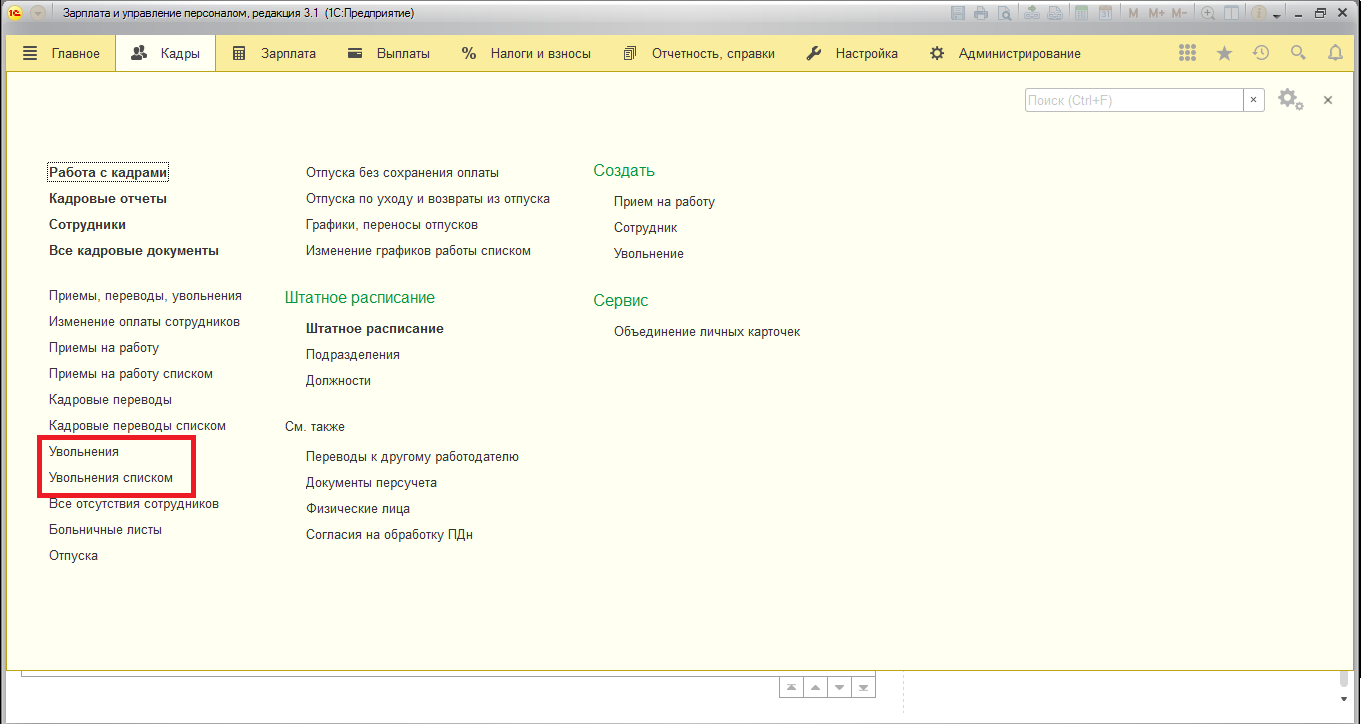Open Физические лица
The height and width of the screenshot is (724, 1362).
358,508
